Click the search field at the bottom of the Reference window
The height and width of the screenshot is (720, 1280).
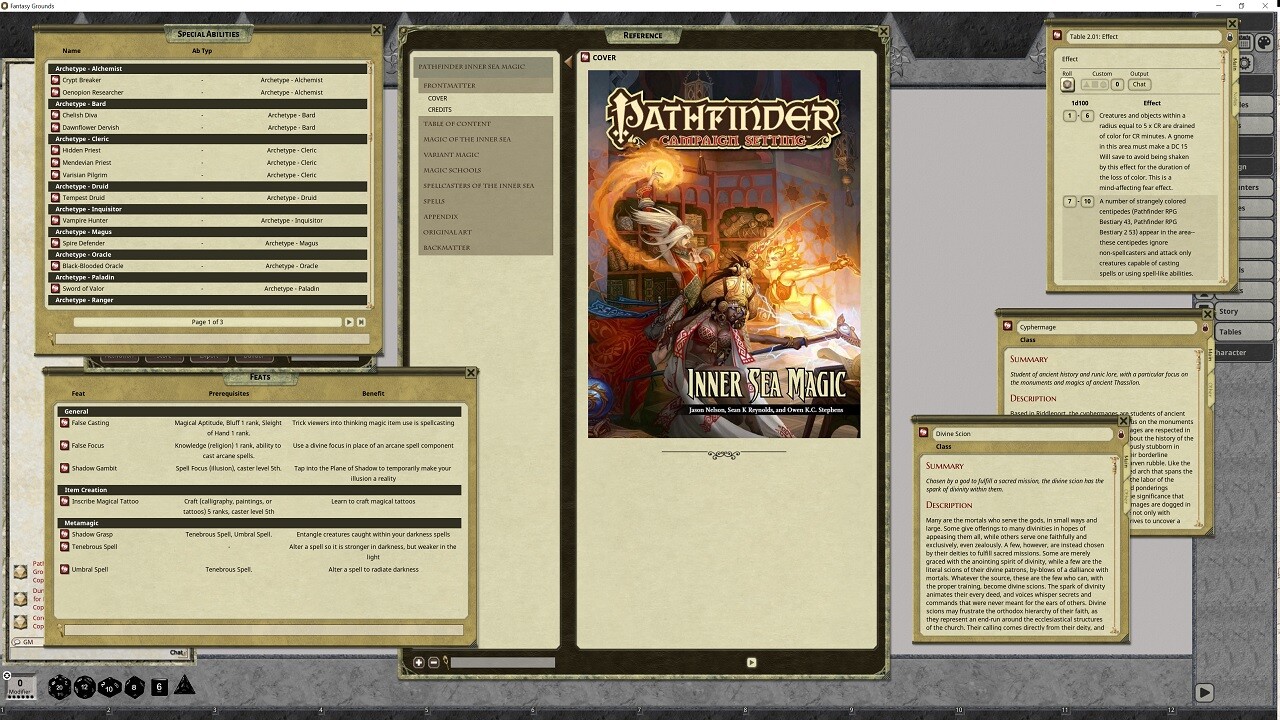pyautogui.click(x=502, y=662)
